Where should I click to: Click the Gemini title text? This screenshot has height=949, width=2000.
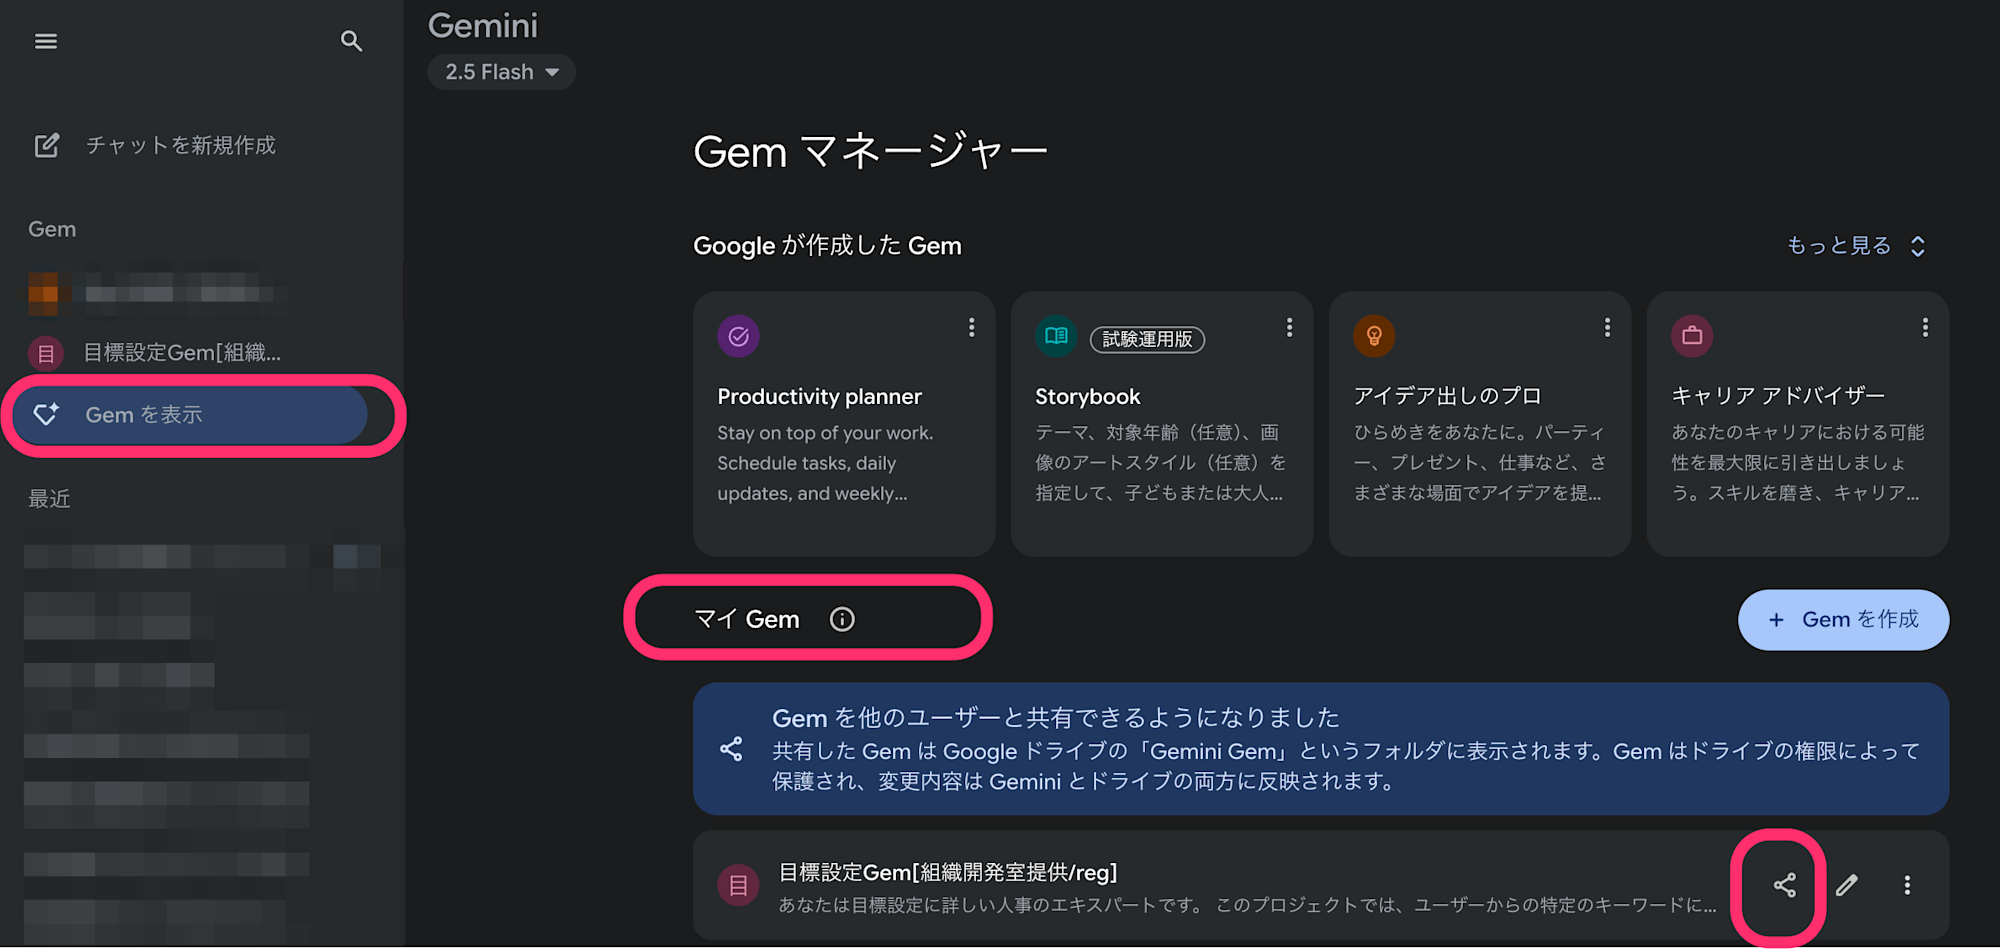point(483,25)
